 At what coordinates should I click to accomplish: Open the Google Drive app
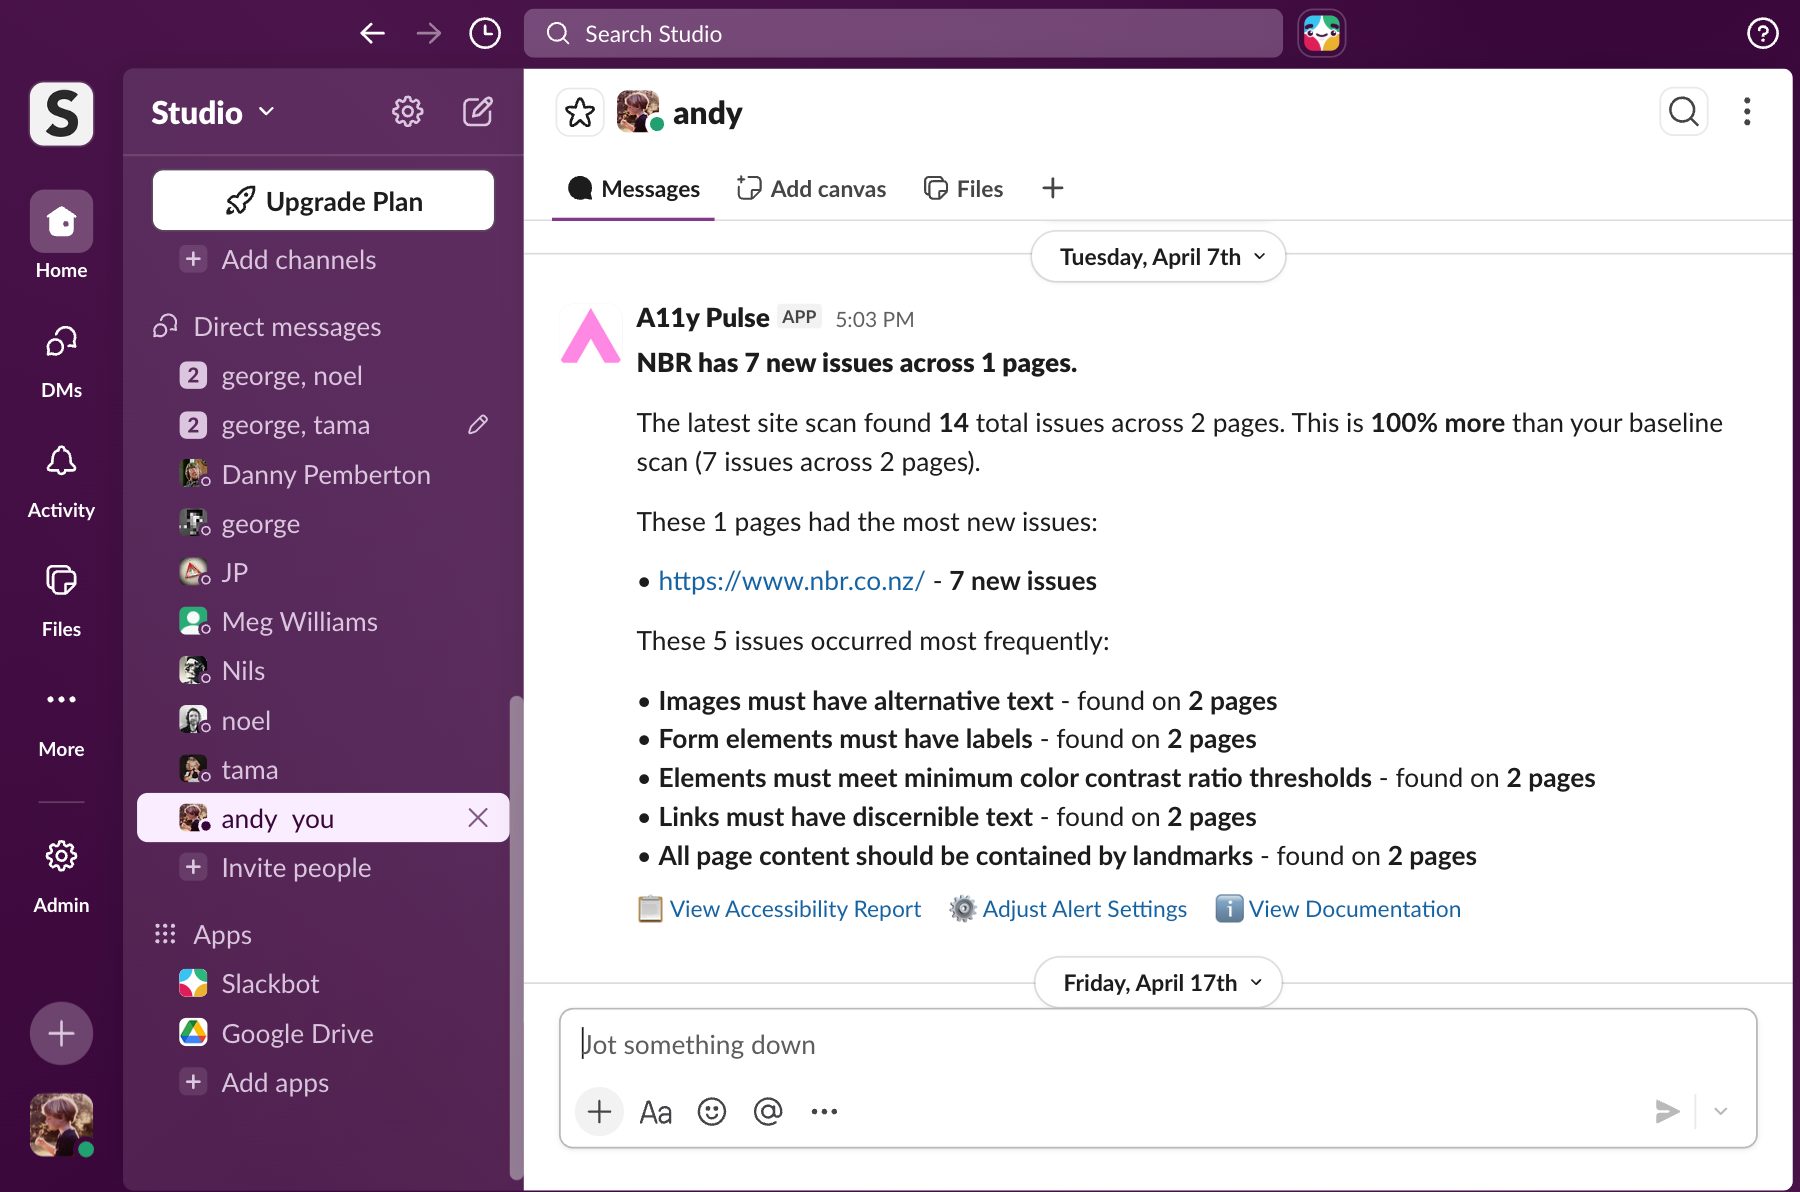[323, 1033]
